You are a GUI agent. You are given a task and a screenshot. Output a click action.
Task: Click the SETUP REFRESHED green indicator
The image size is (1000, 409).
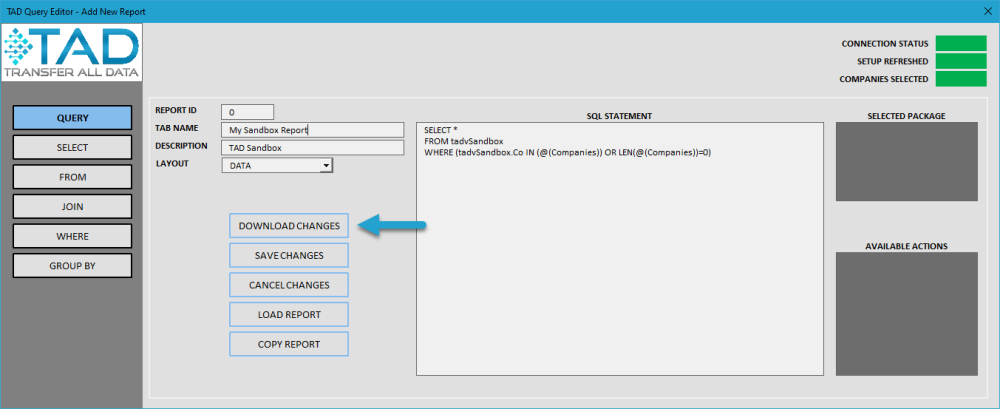(961, 61)
